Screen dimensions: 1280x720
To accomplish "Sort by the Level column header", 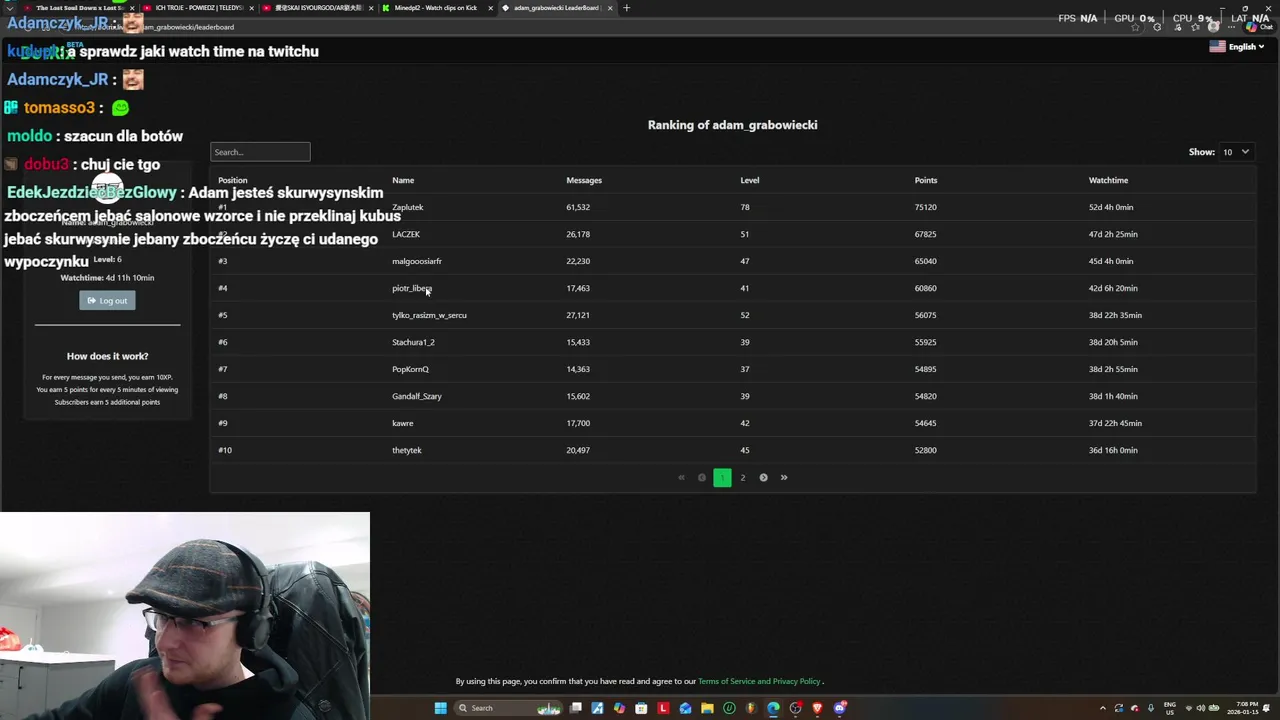I will point(750,180).
